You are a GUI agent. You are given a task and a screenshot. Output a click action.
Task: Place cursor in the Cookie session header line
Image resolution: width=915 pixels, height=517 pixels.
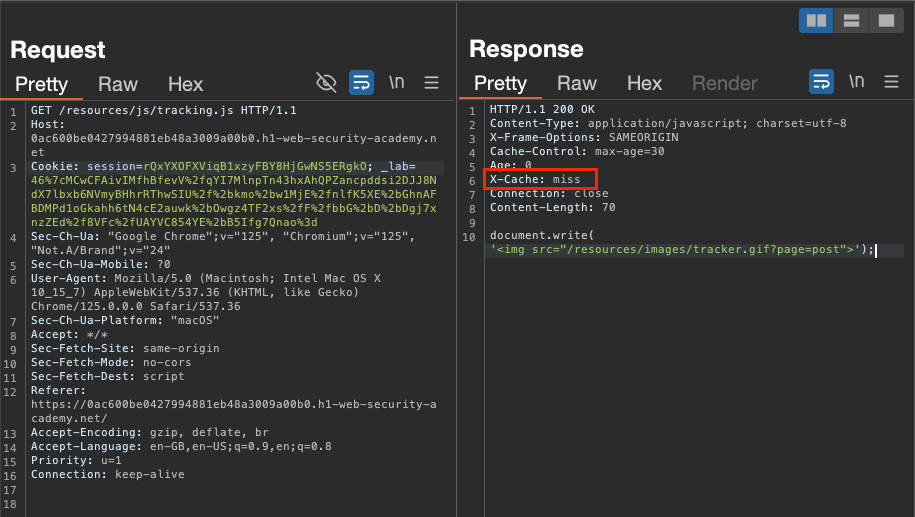[200, 166]
